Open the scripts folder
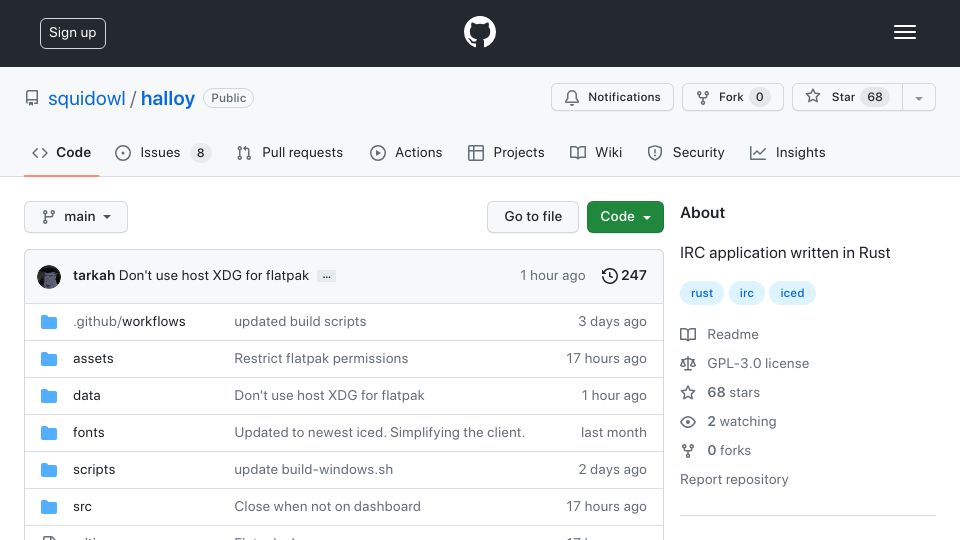This screenshot has height=540, width=960. [x=94, y=470]
